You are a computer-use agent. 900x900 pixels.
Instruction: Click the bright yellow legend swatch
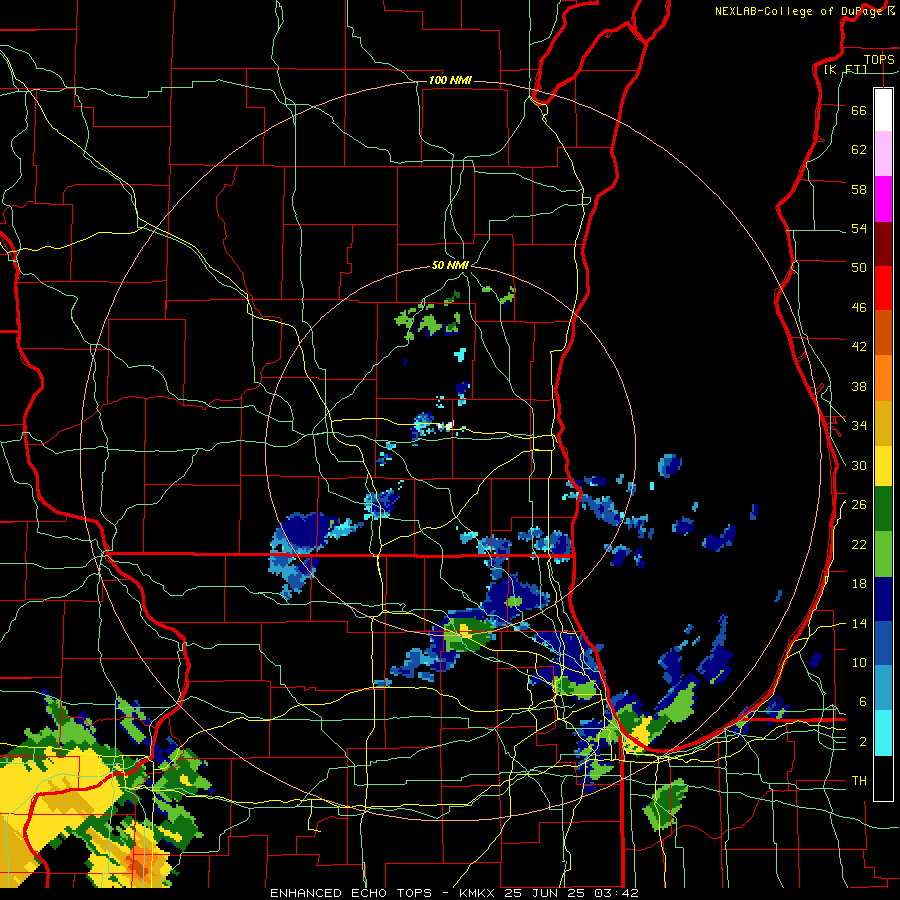(883, 466)
